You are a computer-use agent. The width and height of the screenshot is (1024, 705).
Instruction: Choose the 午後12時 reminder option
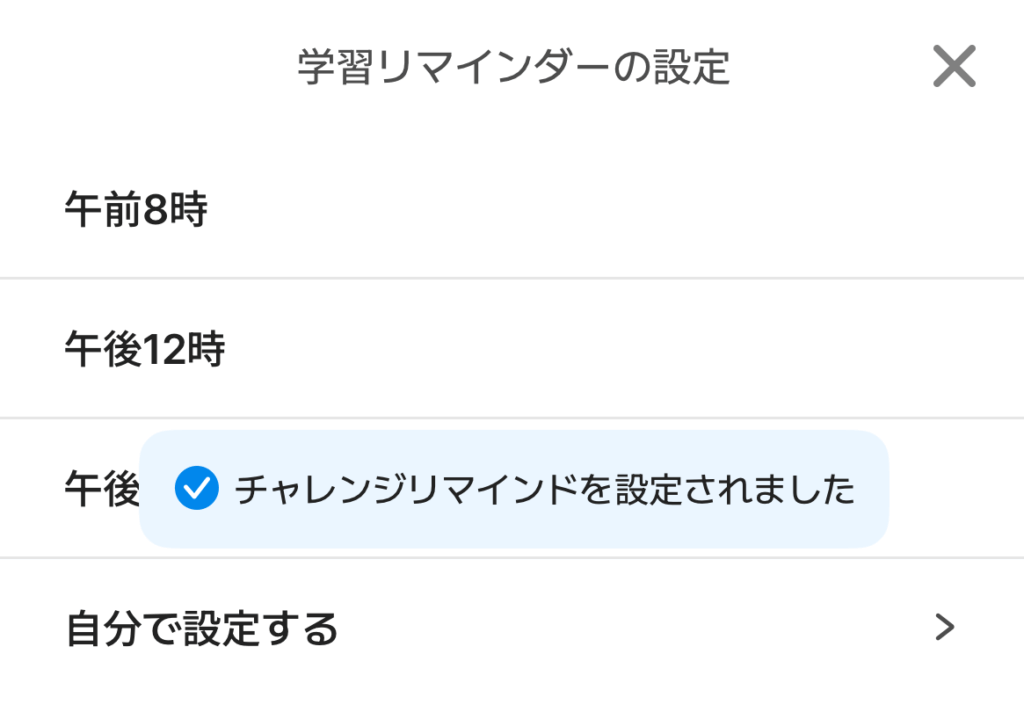(512, 349)
